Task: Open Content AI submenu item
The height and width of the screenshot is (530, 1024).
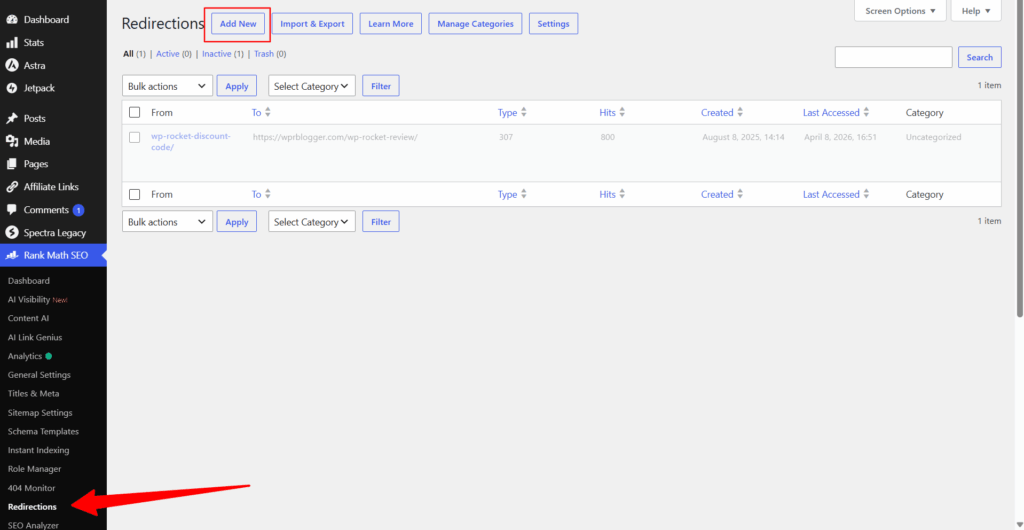Action: (28, 319)
